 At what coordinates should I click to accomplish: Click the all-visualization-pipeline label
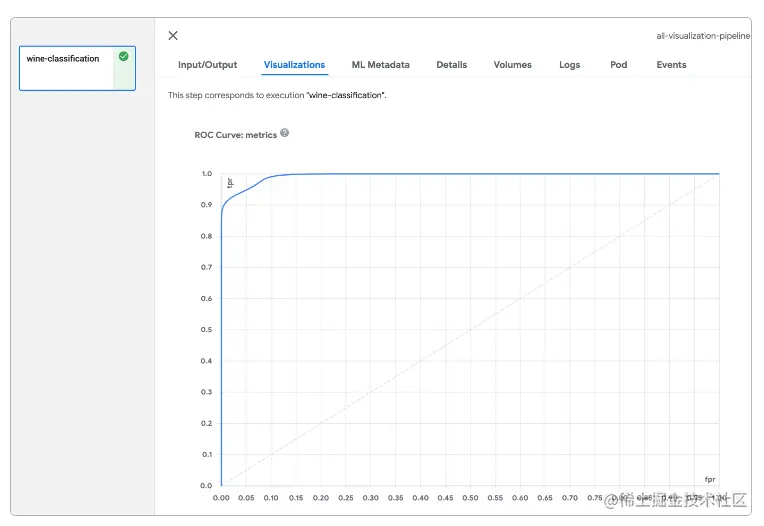click(703, 36)
